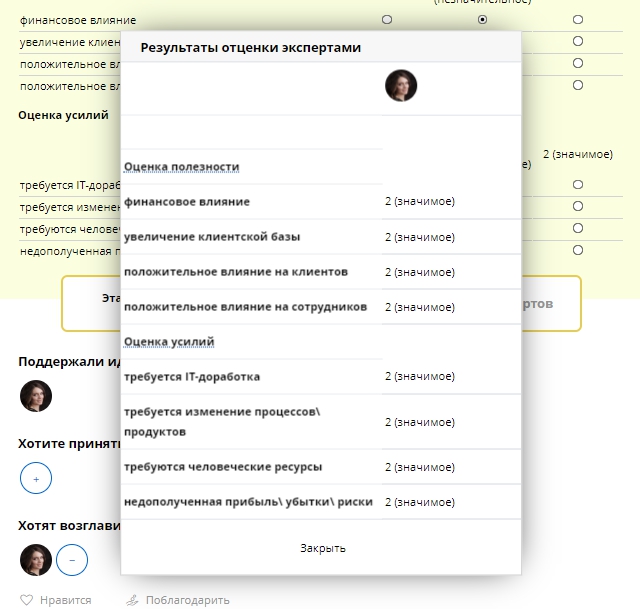640x609 pixels.
Task: Select rightmost radio for требуется изменение процессов row
Action: click(x=578, y=206)
